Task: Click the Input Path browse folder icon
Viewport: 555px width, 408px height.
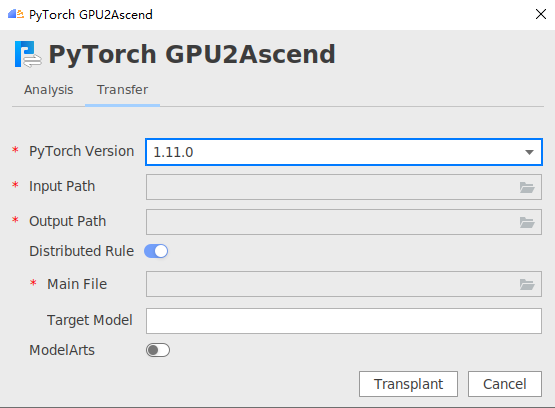Action: tap(527, 187)
